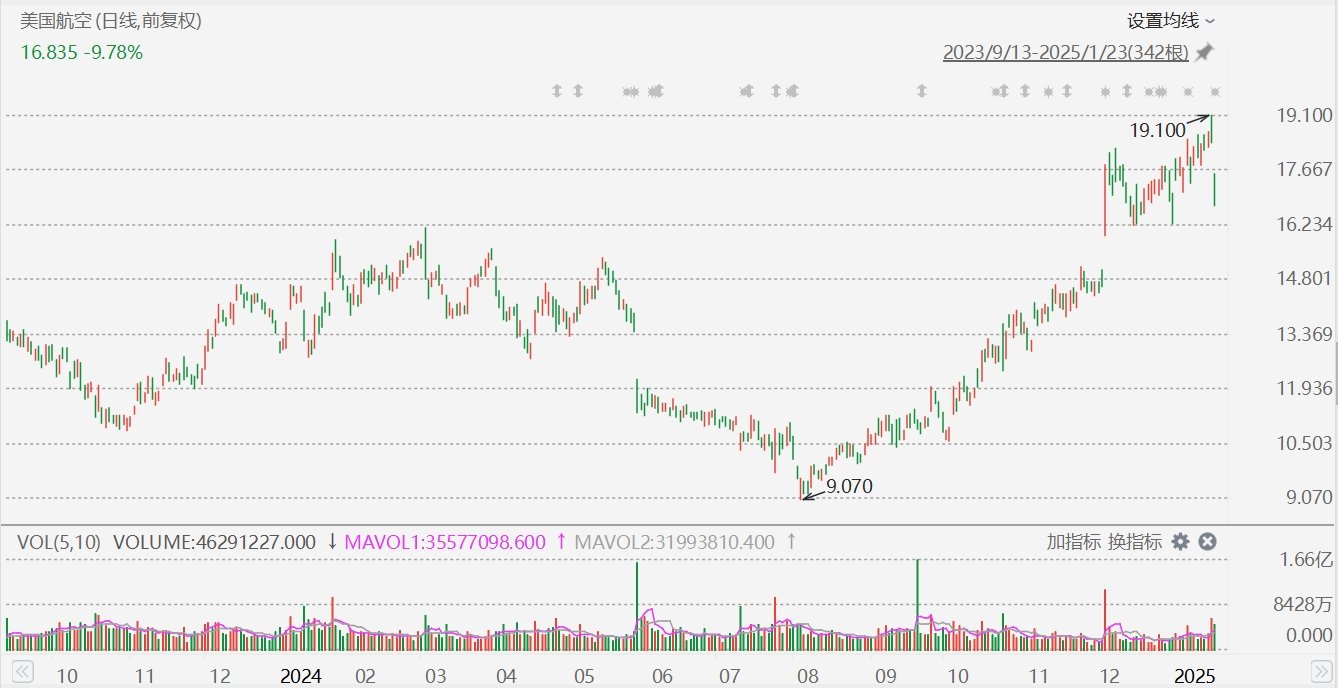Click 加指标 to add an indicator
Image resolution: width=1338 pixels, height=688 pixels.
1074,542
